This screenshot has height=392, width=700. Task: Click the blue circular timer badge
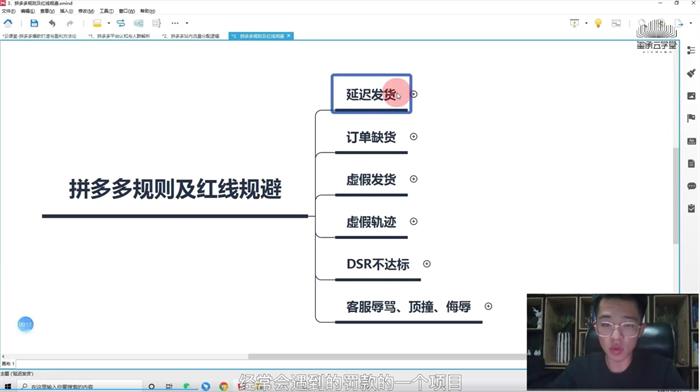tap(25, 324)
